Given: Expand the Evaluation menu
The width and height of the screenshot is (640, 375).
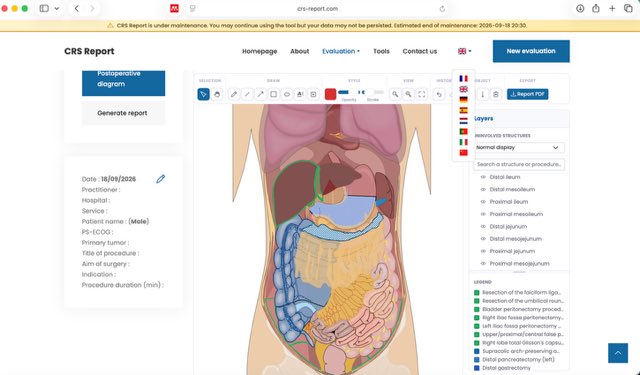Looking at the screenshot, I should (x=341, y=51).
